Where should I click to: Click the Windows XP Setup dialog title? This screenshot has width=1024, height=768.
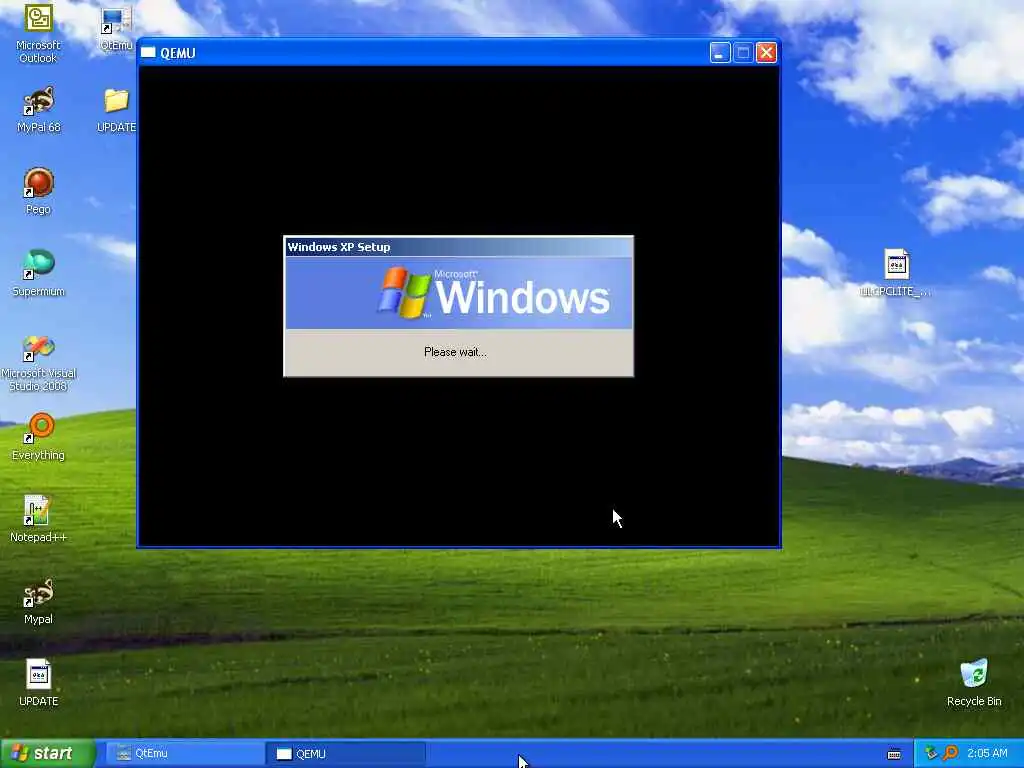point(339,247)
